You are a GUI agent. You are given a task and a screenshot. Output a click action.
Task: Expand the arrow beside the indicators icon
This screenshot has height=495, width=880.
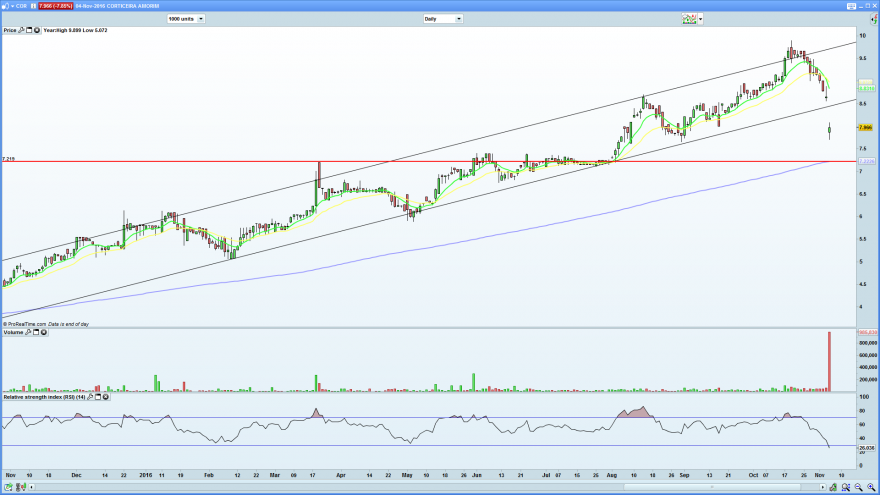point(700,19)
